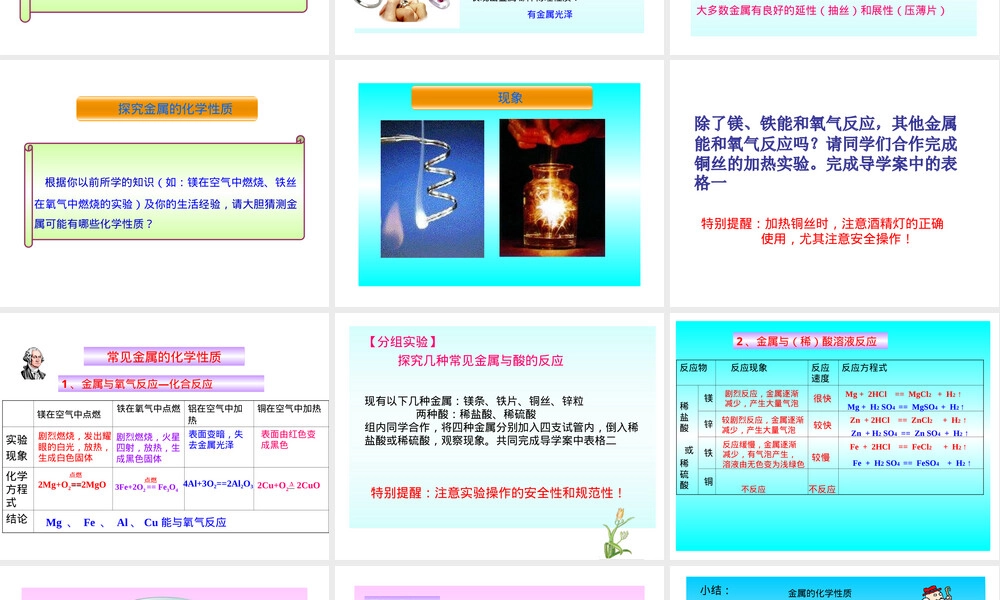Click the row label 实验现象
The height and width of the screenshot is (600, 1000).
[17, 448]
